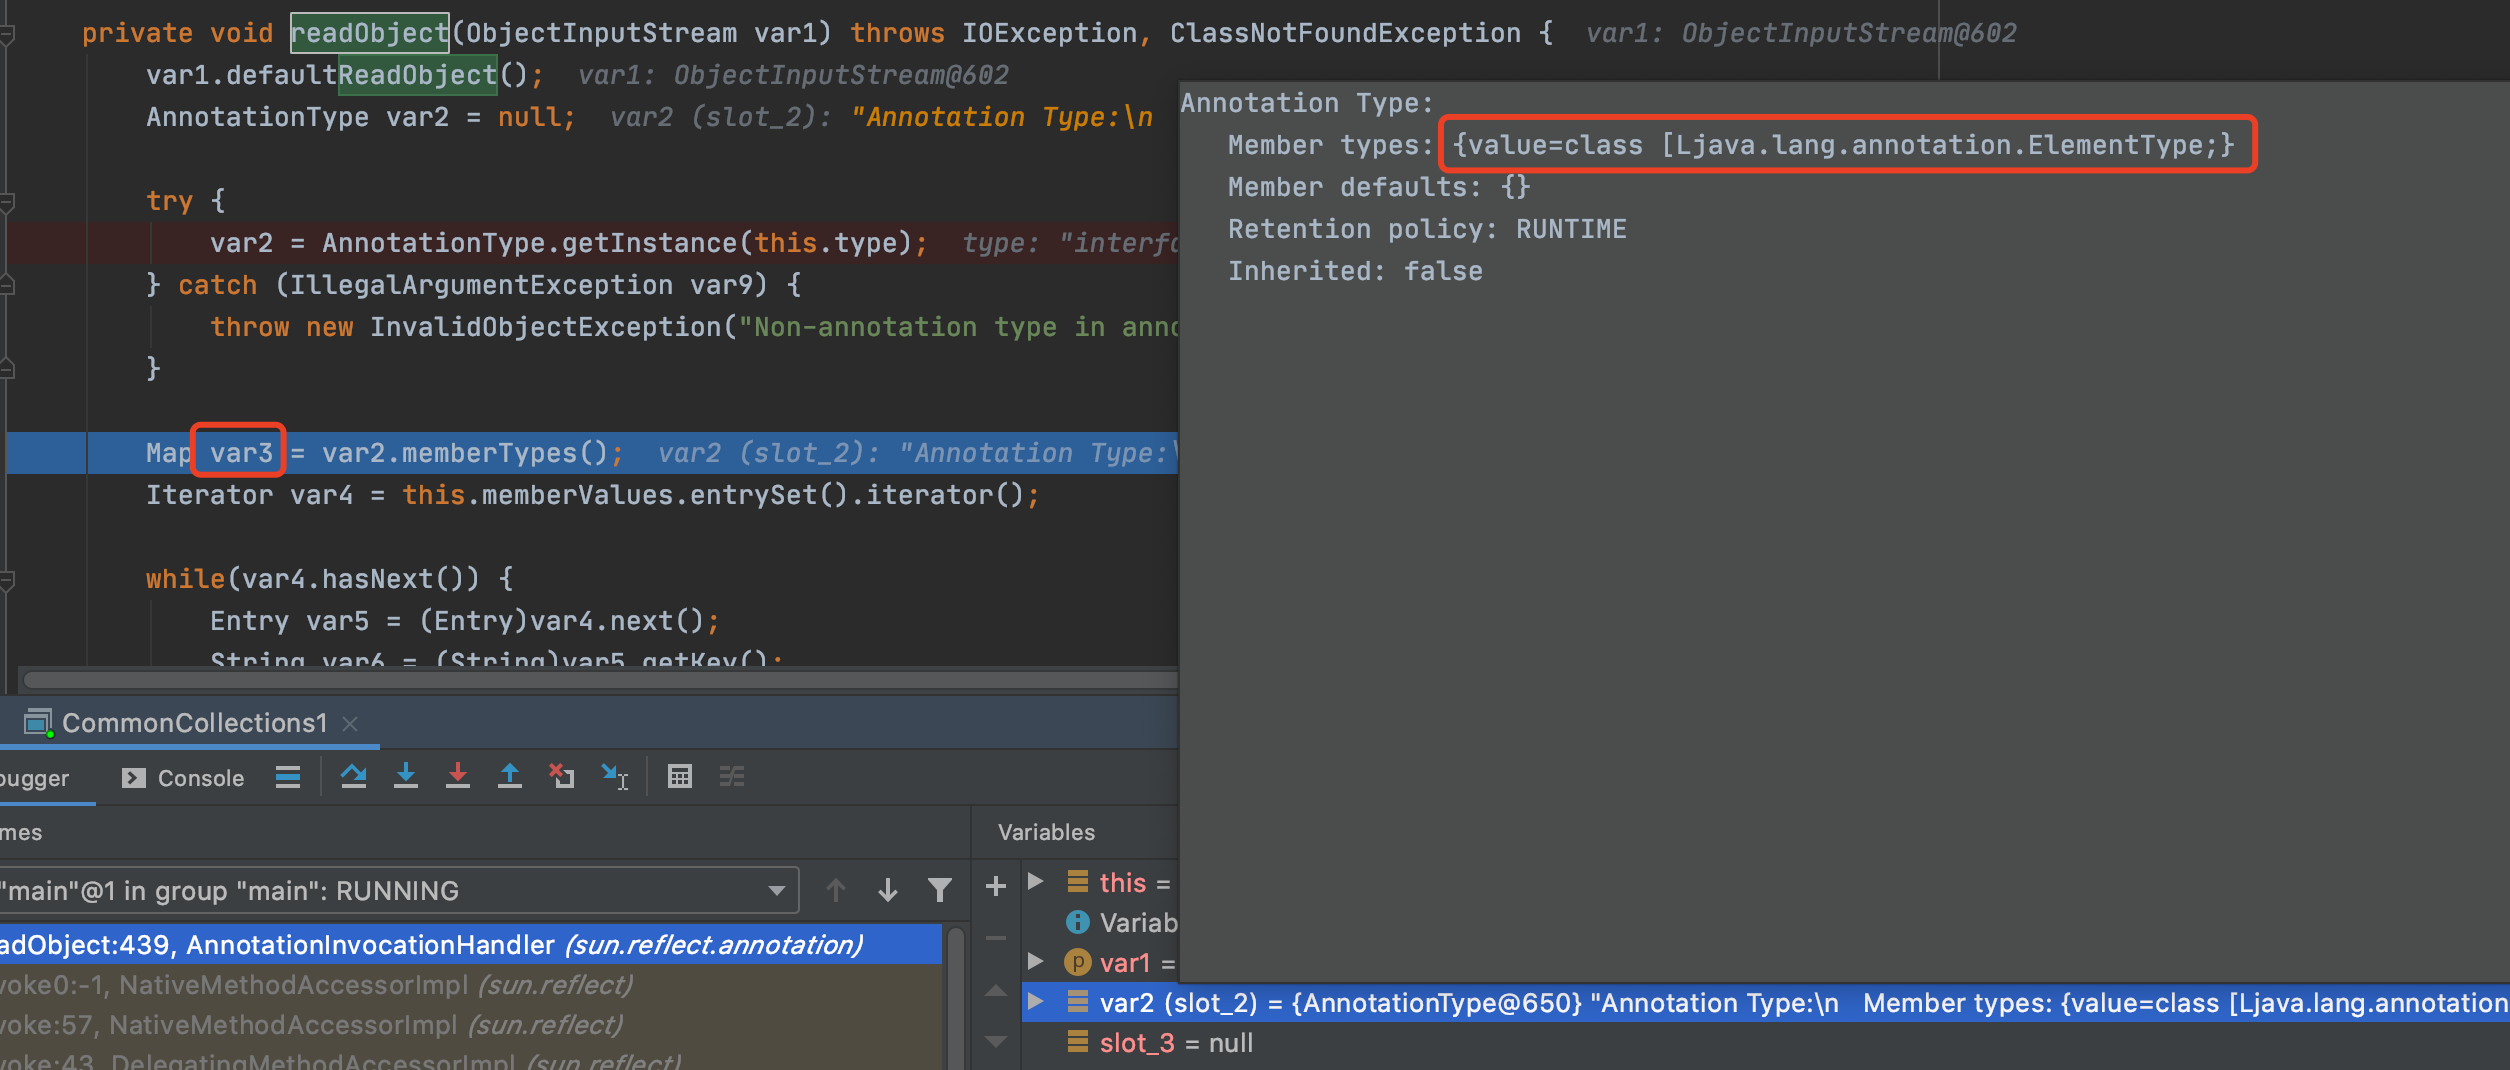This screenshot has height=1070, width=2510.
Task: Expand the var2 (slot_2) variable node
Action: (1036, 1002)
